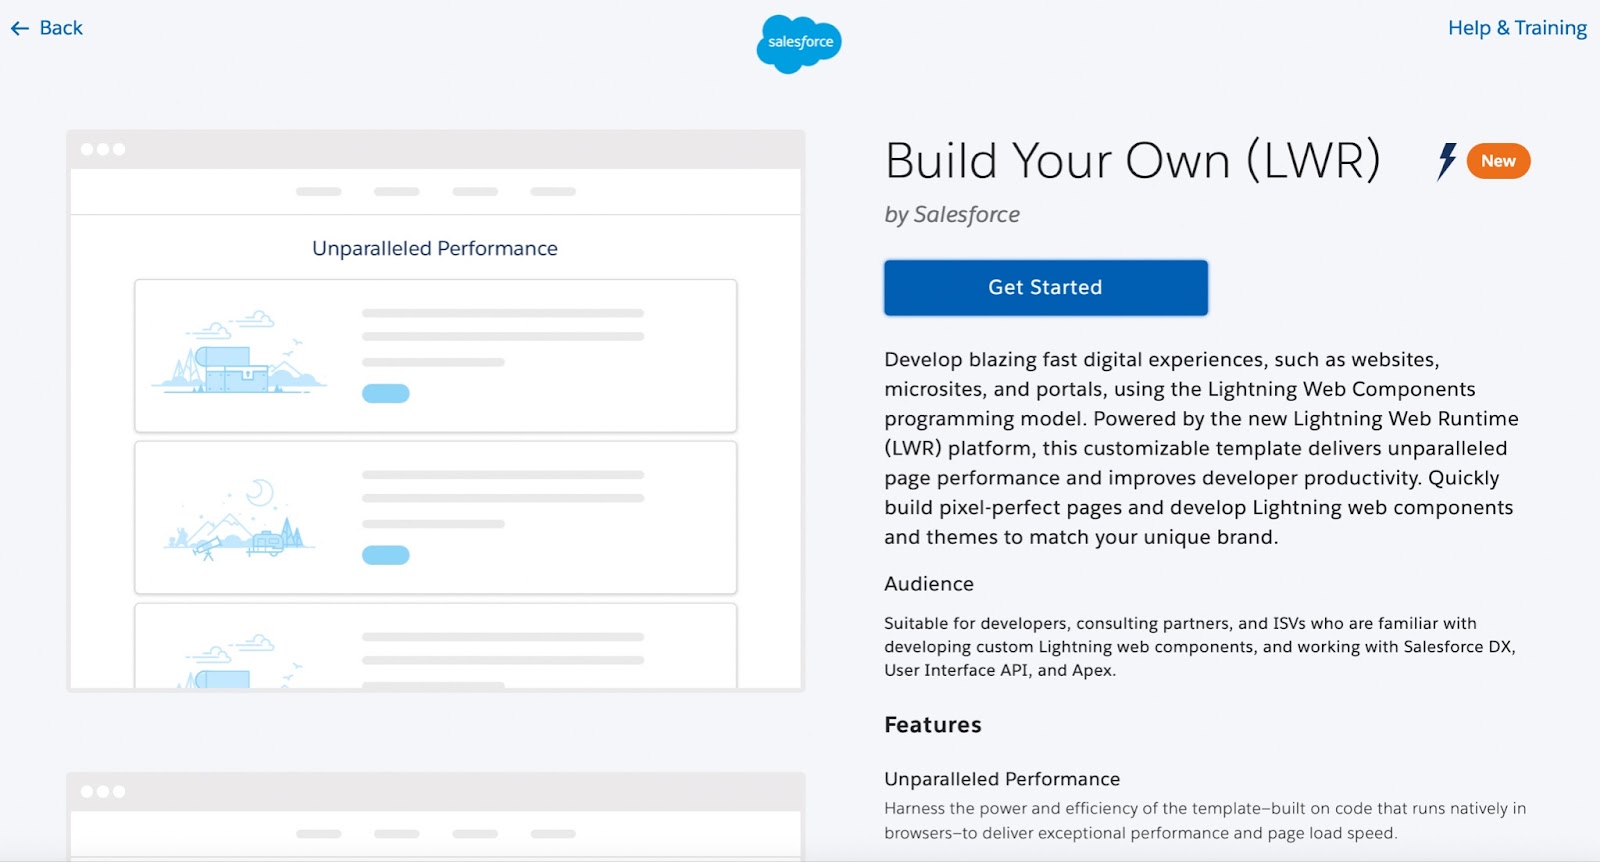Screen dimensions: 1600x862
Task: Click the Get Started button
Action: pyautogui.click(x=1046, y=288)
